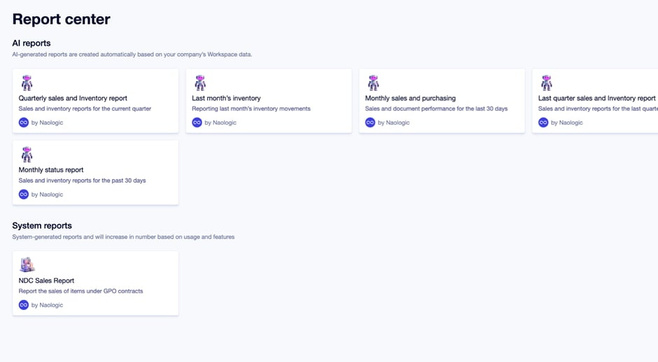
Task: Click Naologic logo badge on NDC Sales Report card
Action: [24, 305]
